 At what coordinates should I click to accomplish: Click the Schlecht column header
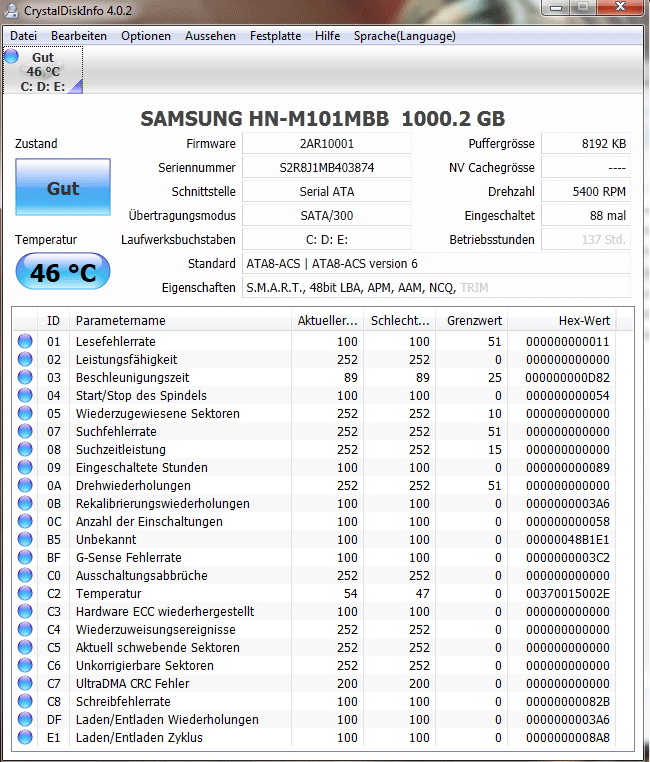[400, 320]
